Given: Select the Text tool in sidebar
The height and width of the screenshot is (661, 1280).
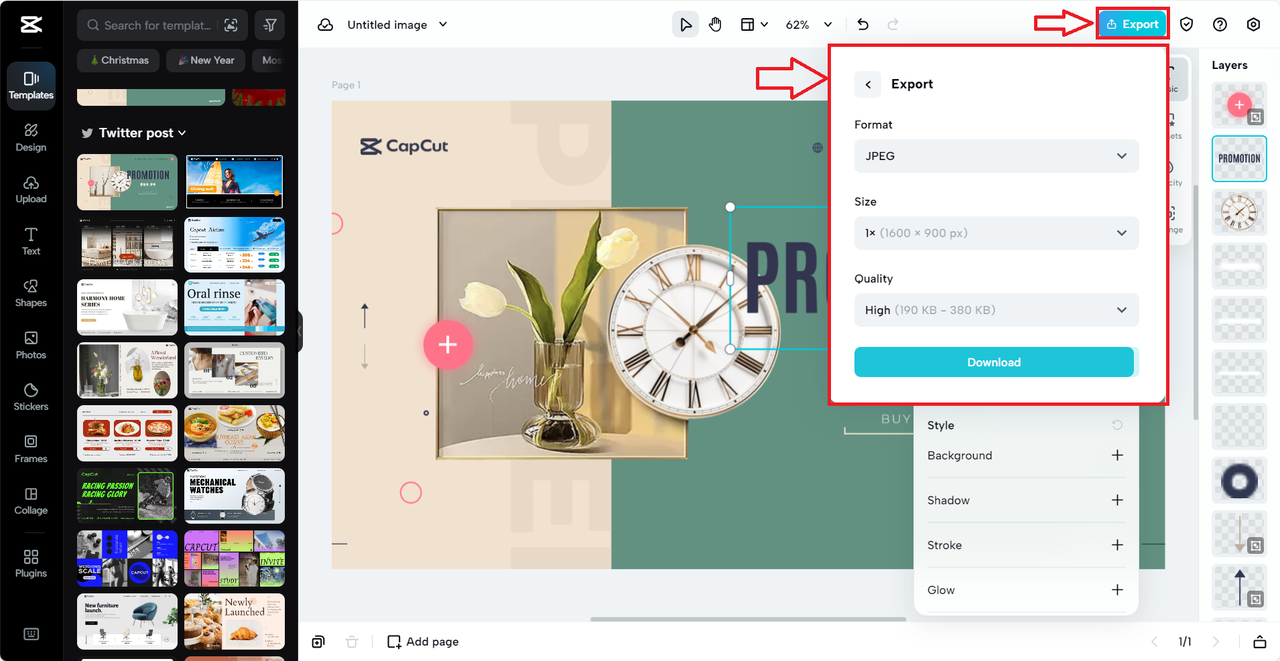Looking at the screenshot, I should [x=31, y=241].
